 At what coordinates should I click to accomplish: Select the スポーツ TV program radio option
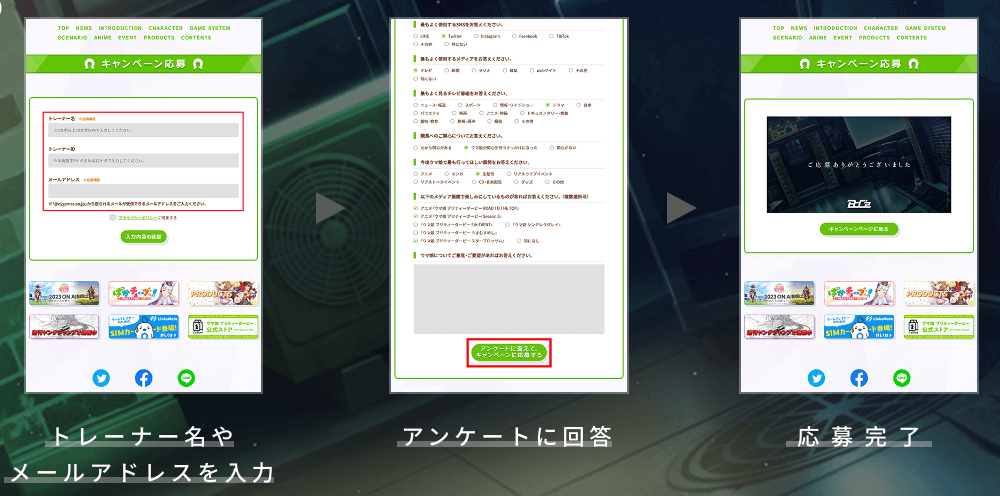(x=461, y=104)
